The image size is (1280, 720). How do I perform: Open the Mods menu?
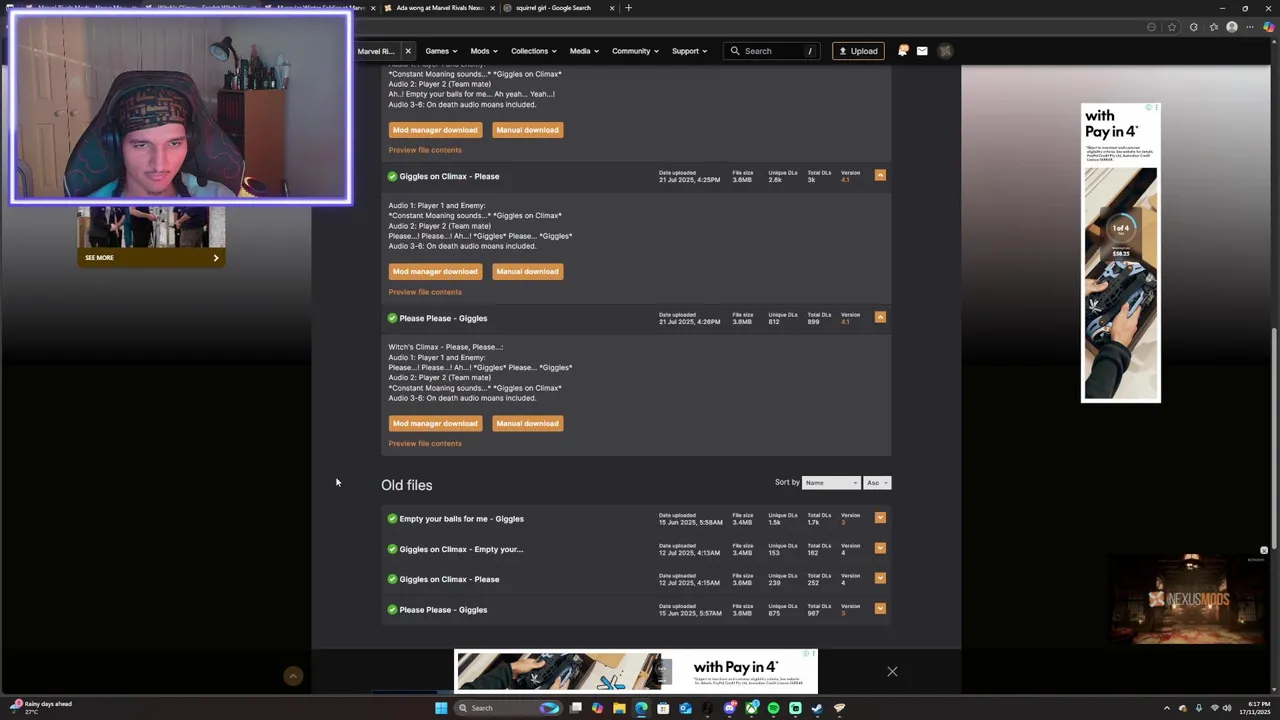coord(484,51)
